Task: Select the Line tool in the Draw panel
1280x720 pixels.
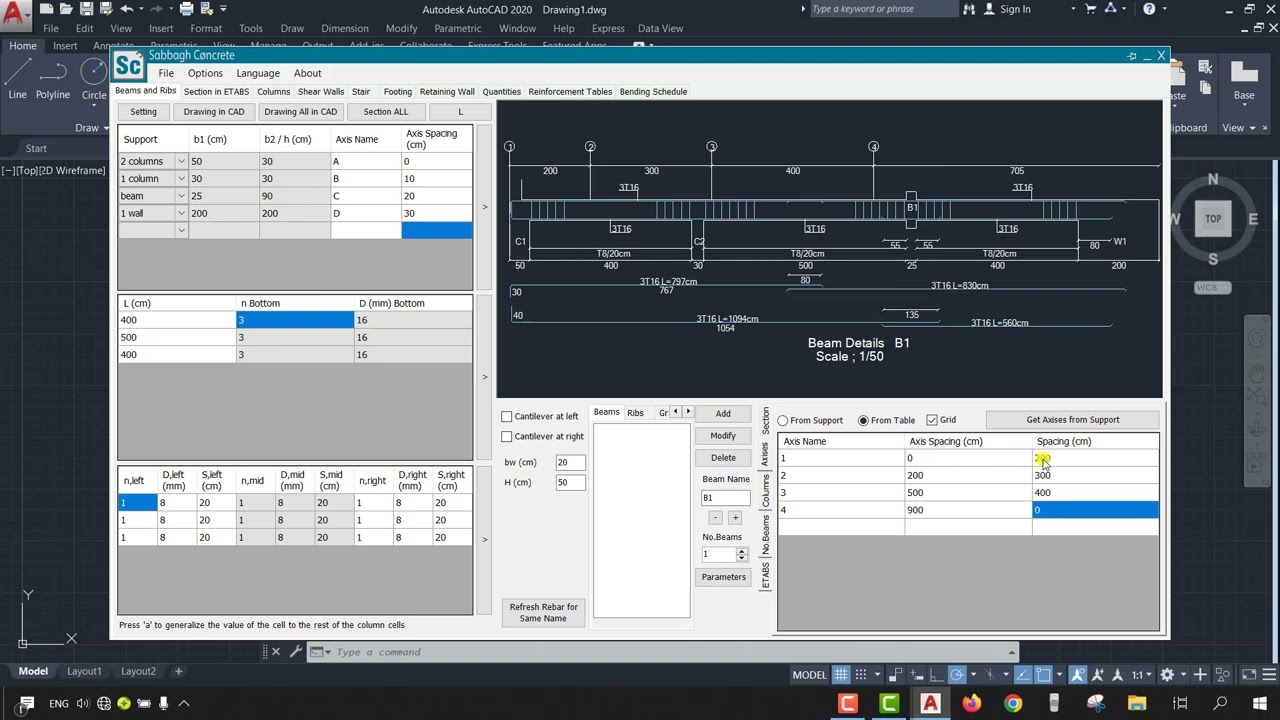Action: click(18, 80)
